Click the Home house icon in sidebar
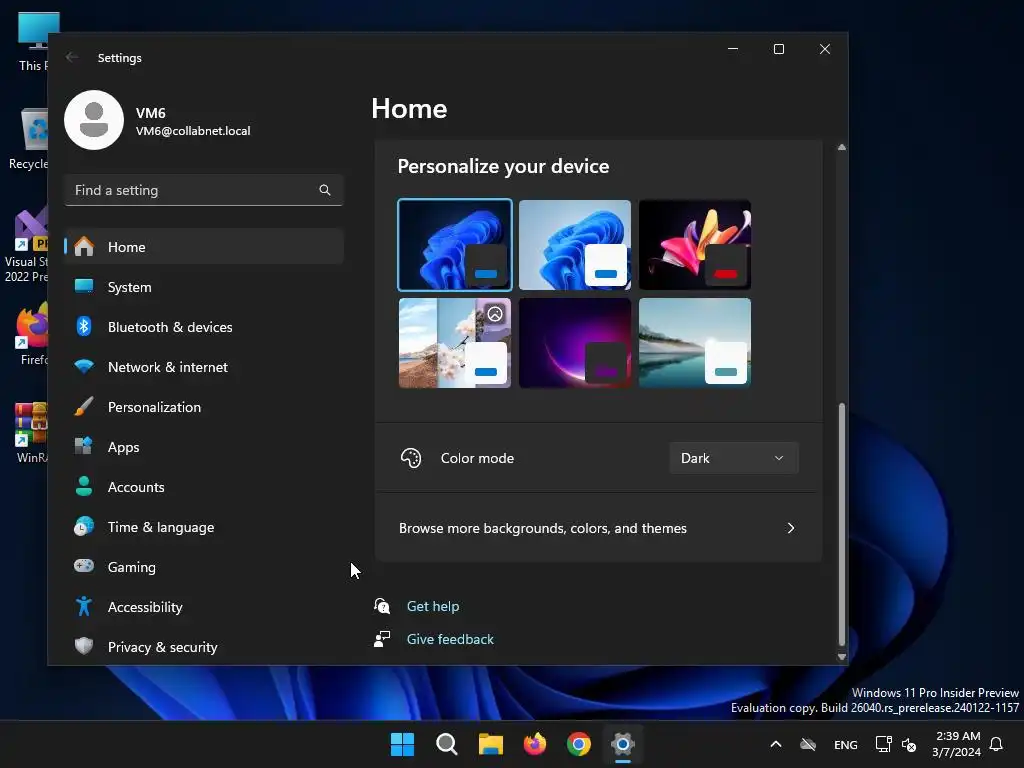Screen dimensions: 1024x768 coord(84,247)
